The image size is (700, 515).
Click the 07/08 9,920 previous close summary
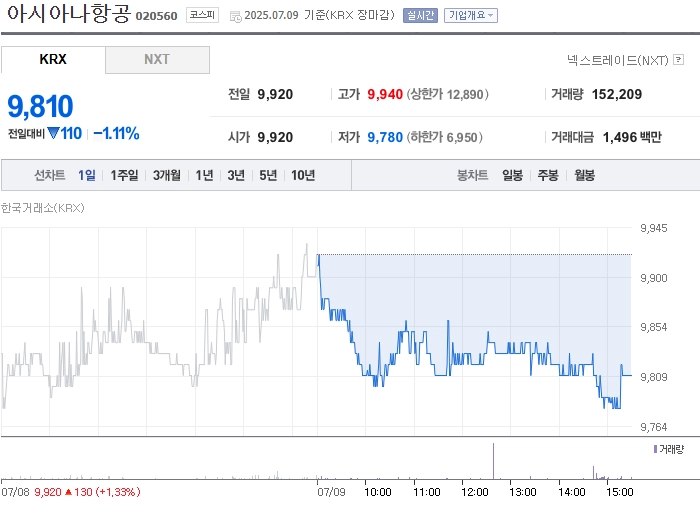[71, 492]
